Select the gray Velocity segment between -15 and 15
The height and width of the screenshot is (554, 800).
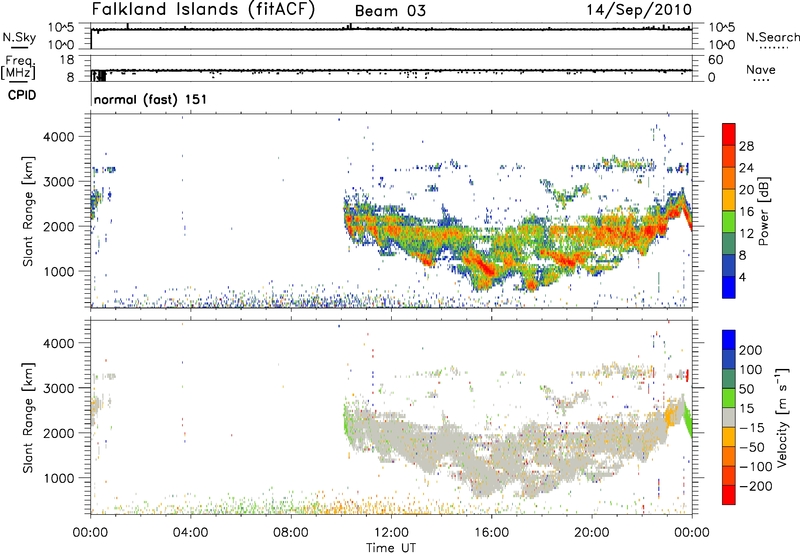click(729, 417)
